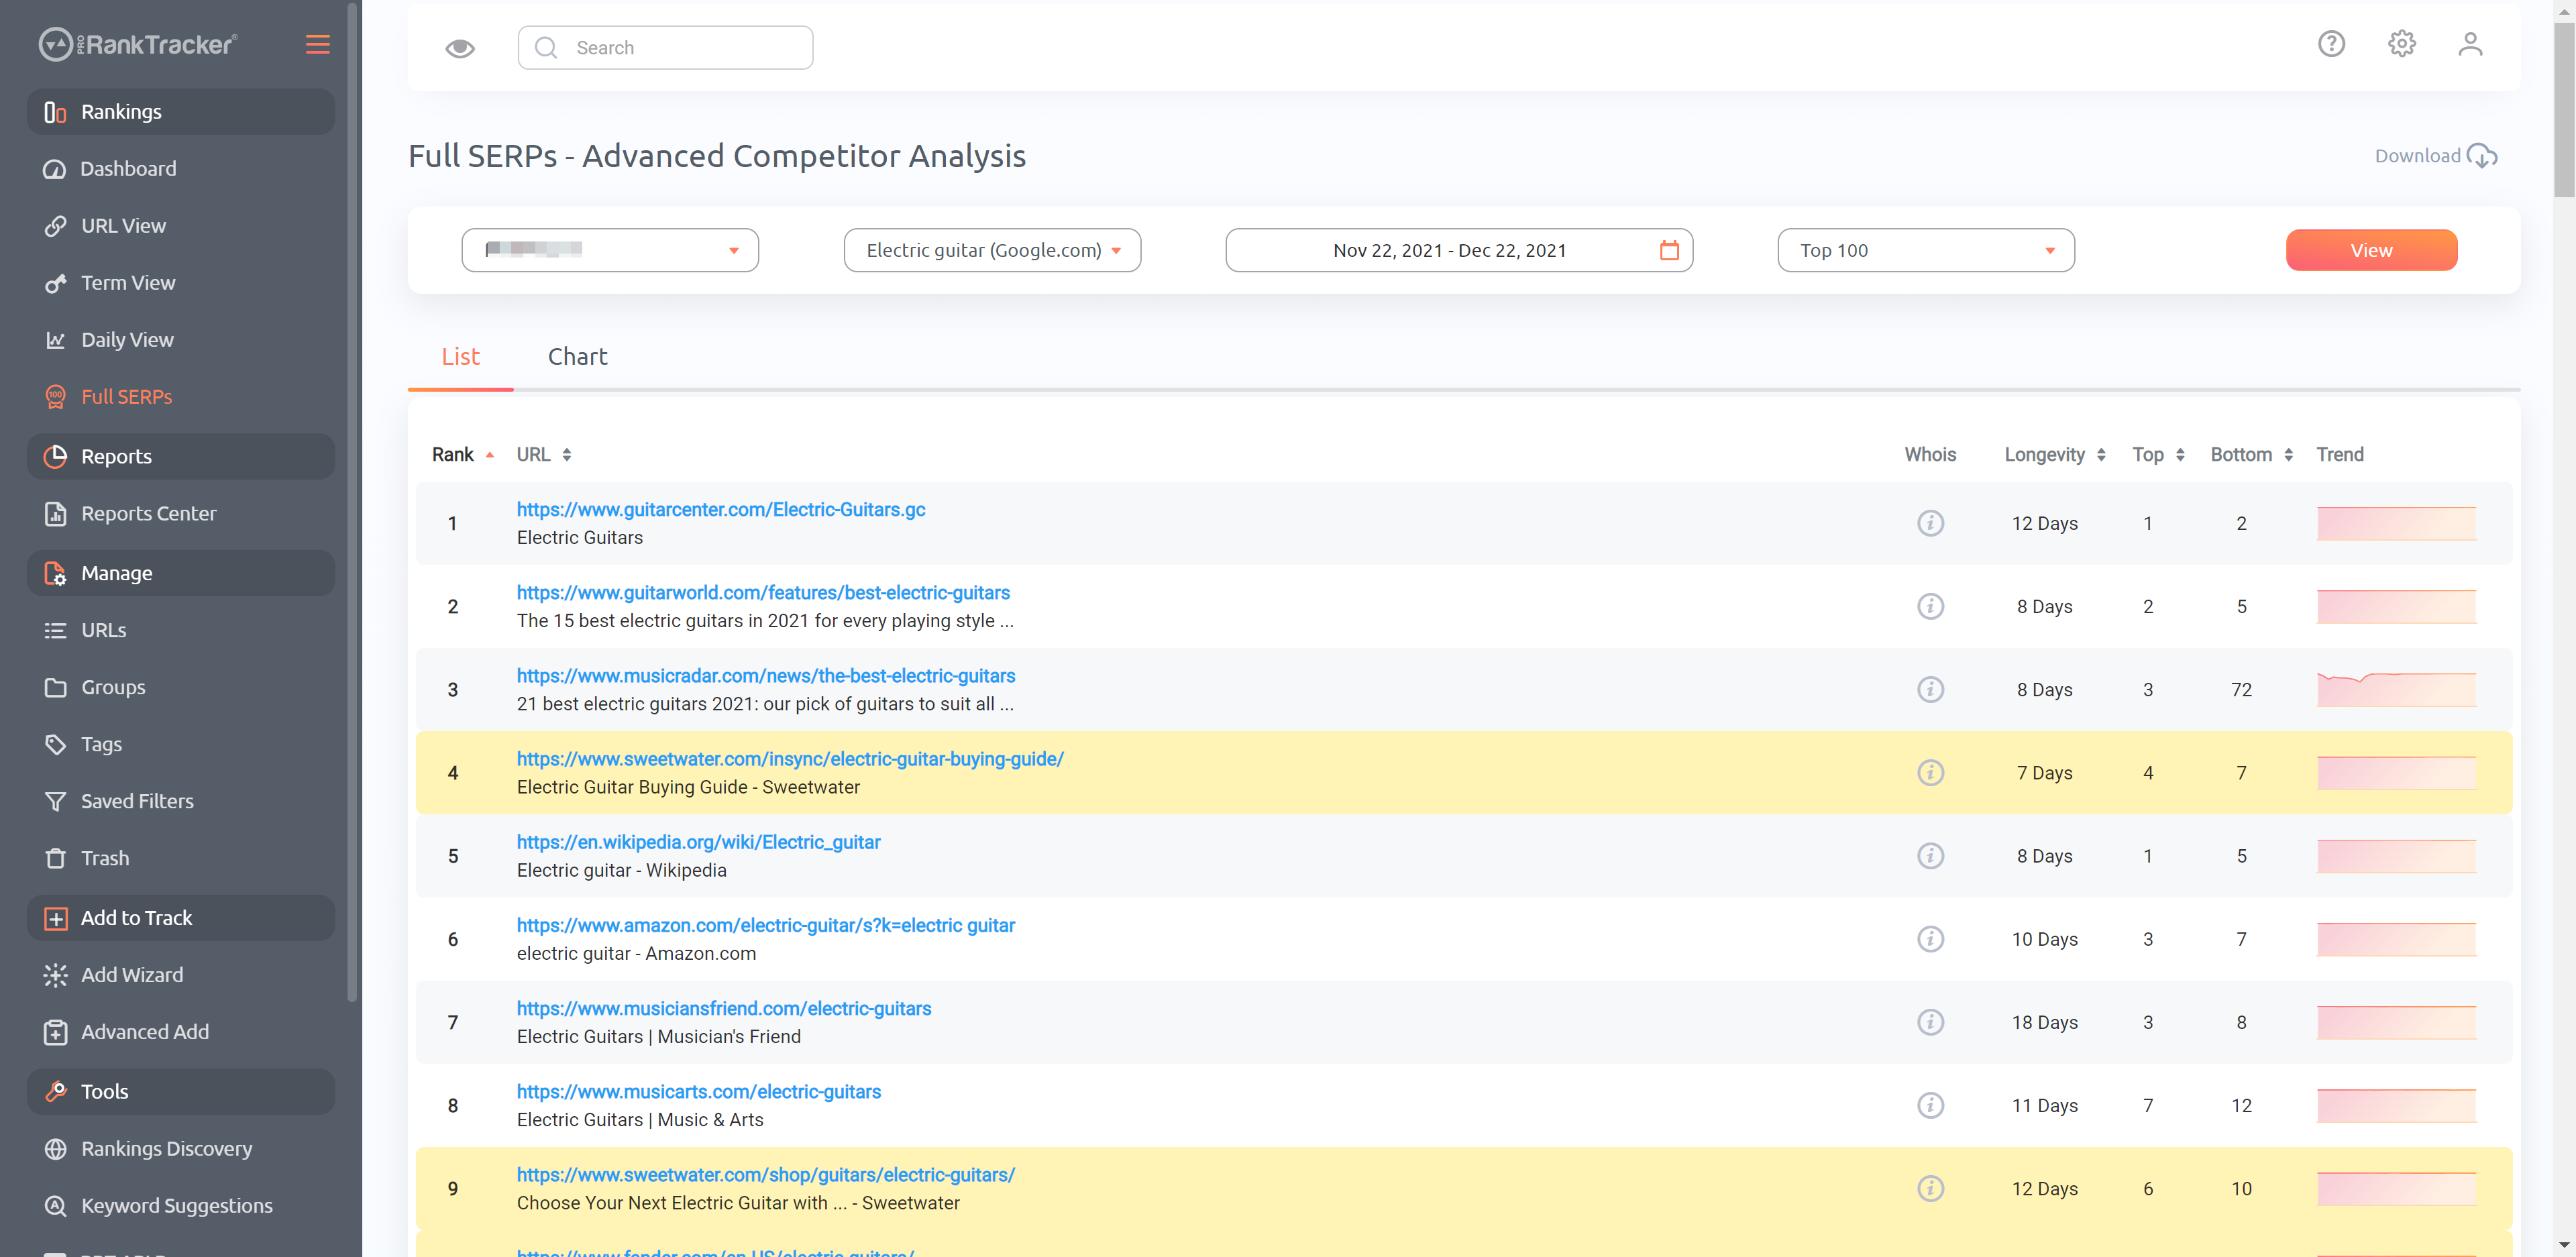
Task: Open the Nov 22 - Dec 22 date range picker
Action: (x=1459, y=250)
